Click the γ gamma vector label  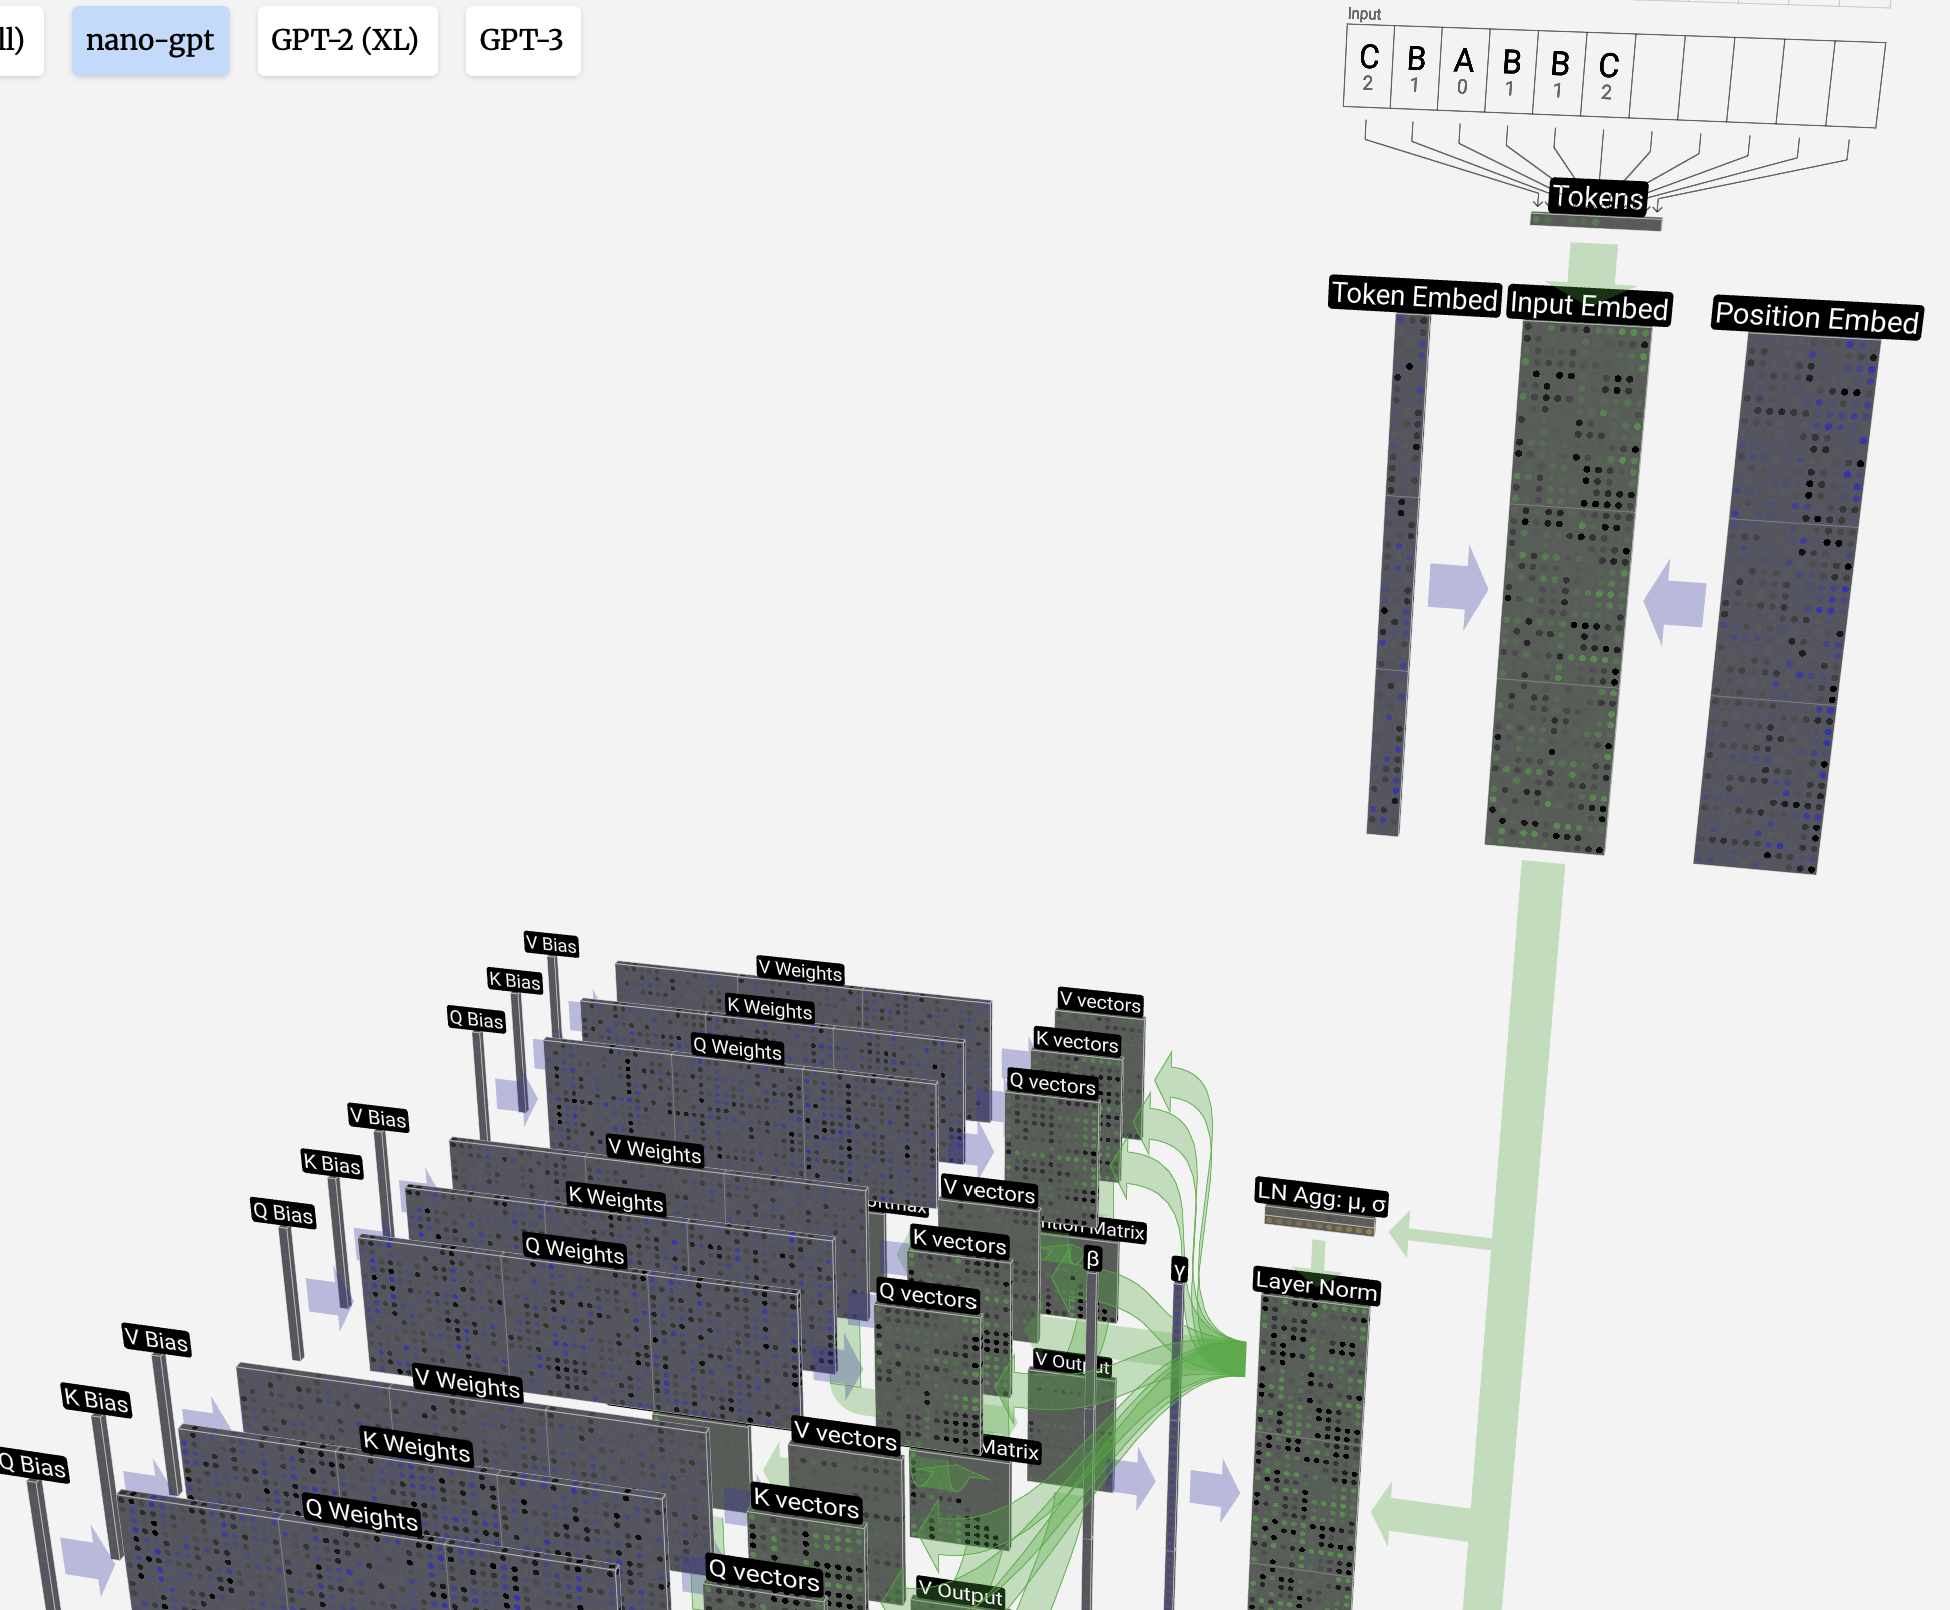pyautogui.click(x=1179, y=1270)
